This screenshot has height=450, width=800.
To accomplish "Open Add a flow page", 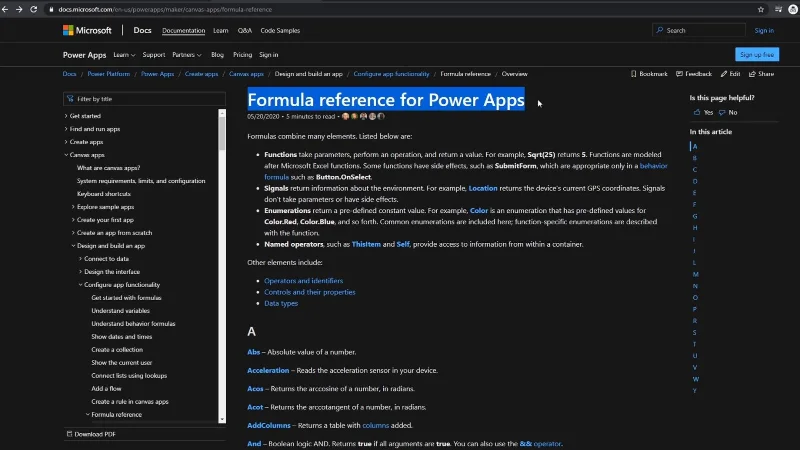I will tap(106, 388).
